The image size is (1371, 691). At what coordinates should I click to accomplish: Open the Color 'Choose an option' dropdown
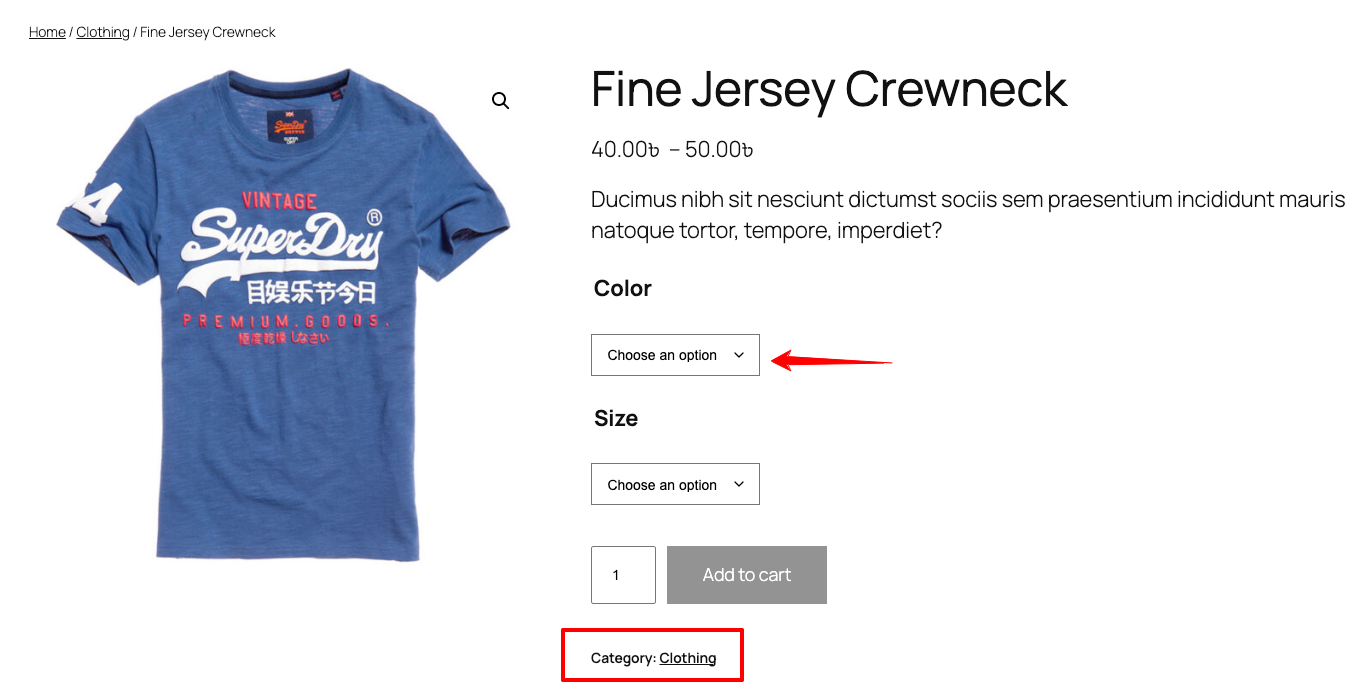point(670,354)
